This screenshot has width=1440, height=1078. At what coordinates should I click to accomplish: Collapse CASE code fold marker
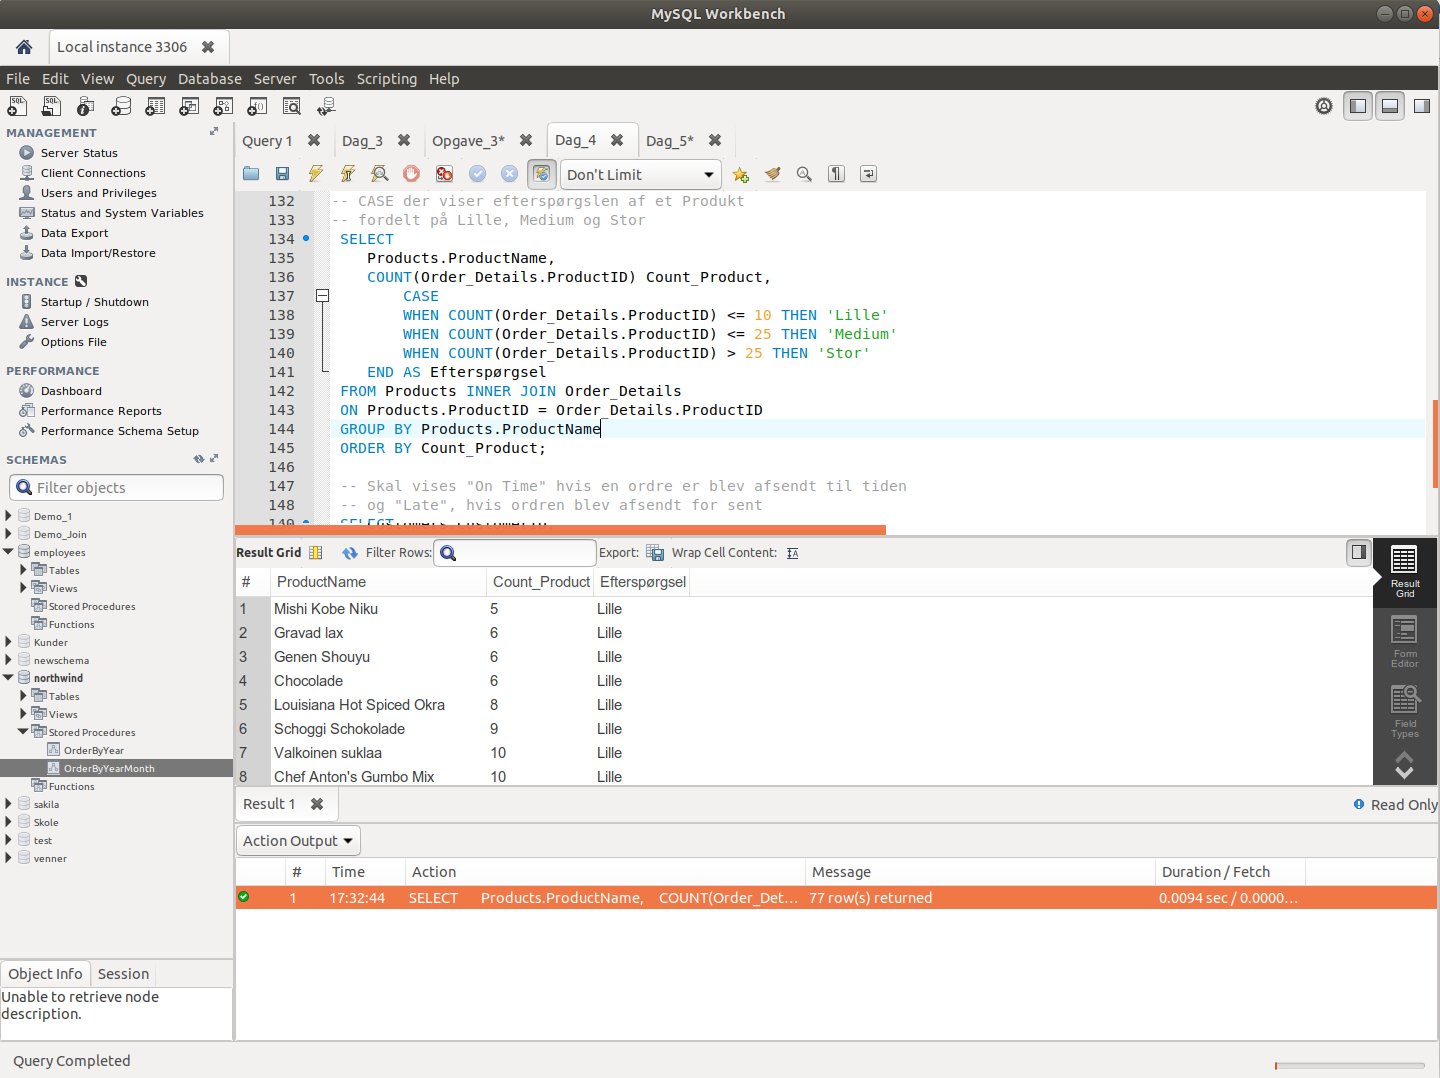(322, 296)
